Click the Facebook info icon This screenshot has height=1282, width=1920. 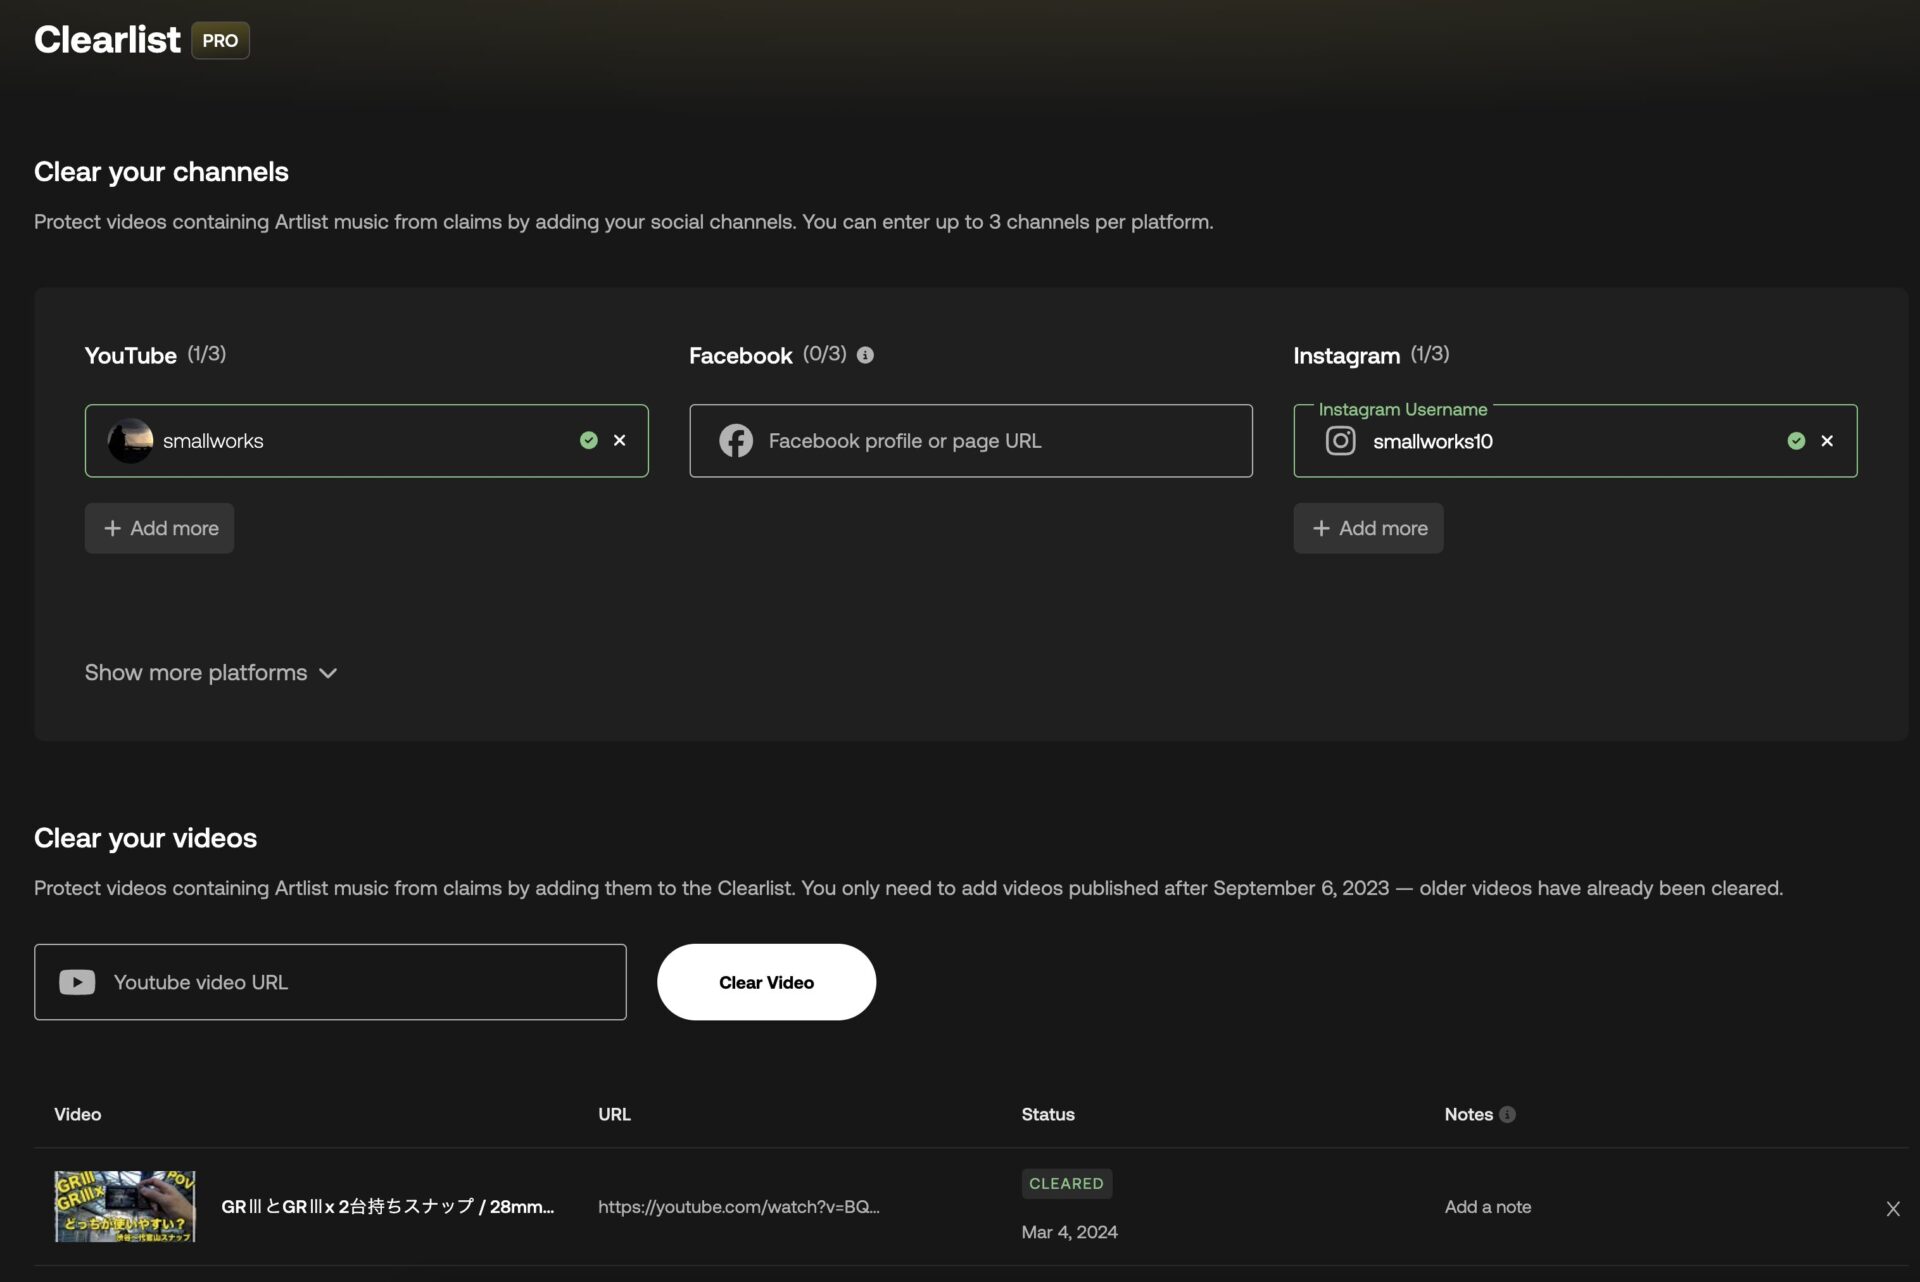click(865, 355)
